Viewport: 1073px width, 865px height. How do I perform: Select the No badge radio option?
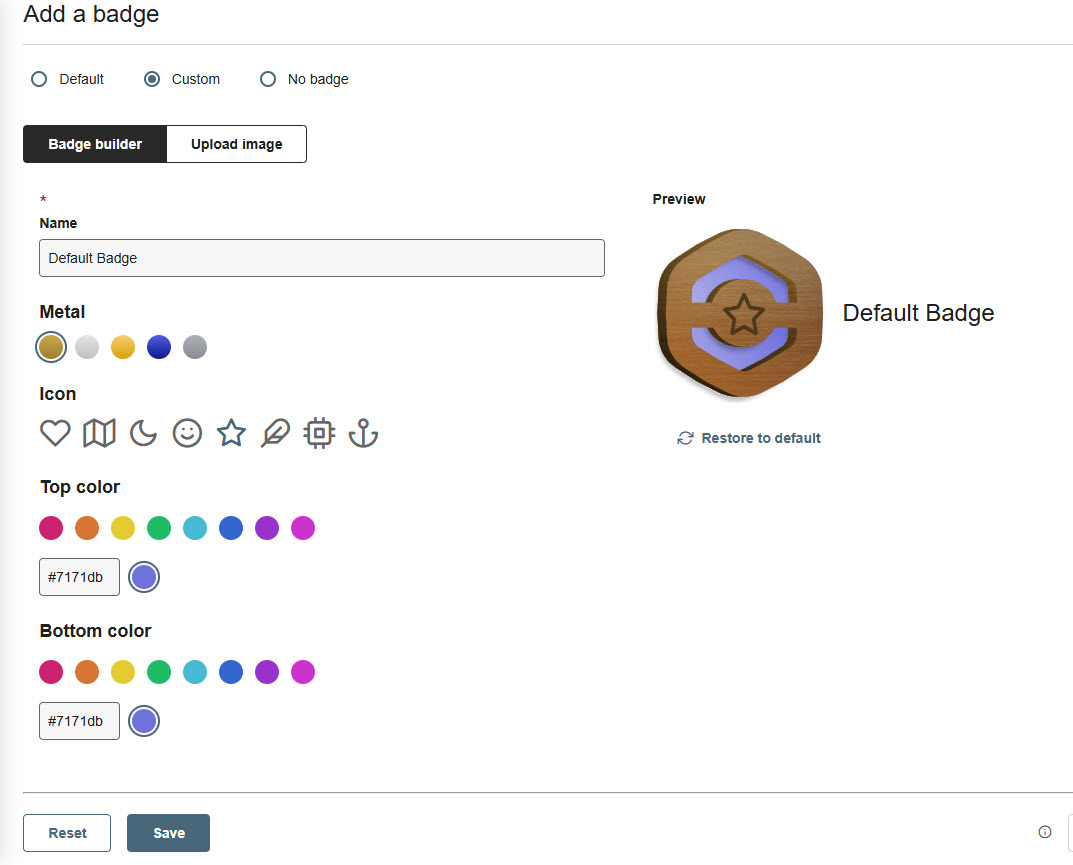(x=268, y=79)
